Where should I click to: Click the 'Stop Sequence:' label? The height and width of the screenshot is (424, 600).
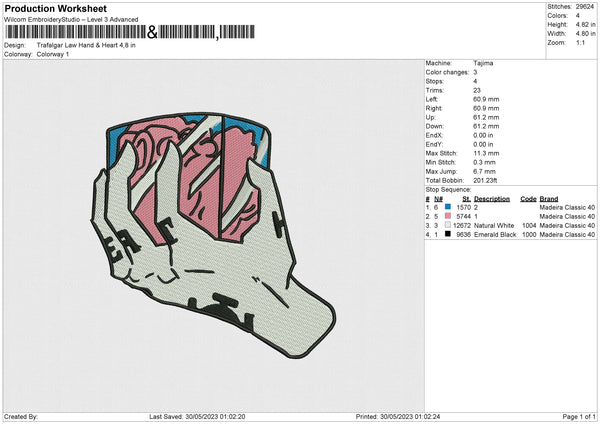448,189
